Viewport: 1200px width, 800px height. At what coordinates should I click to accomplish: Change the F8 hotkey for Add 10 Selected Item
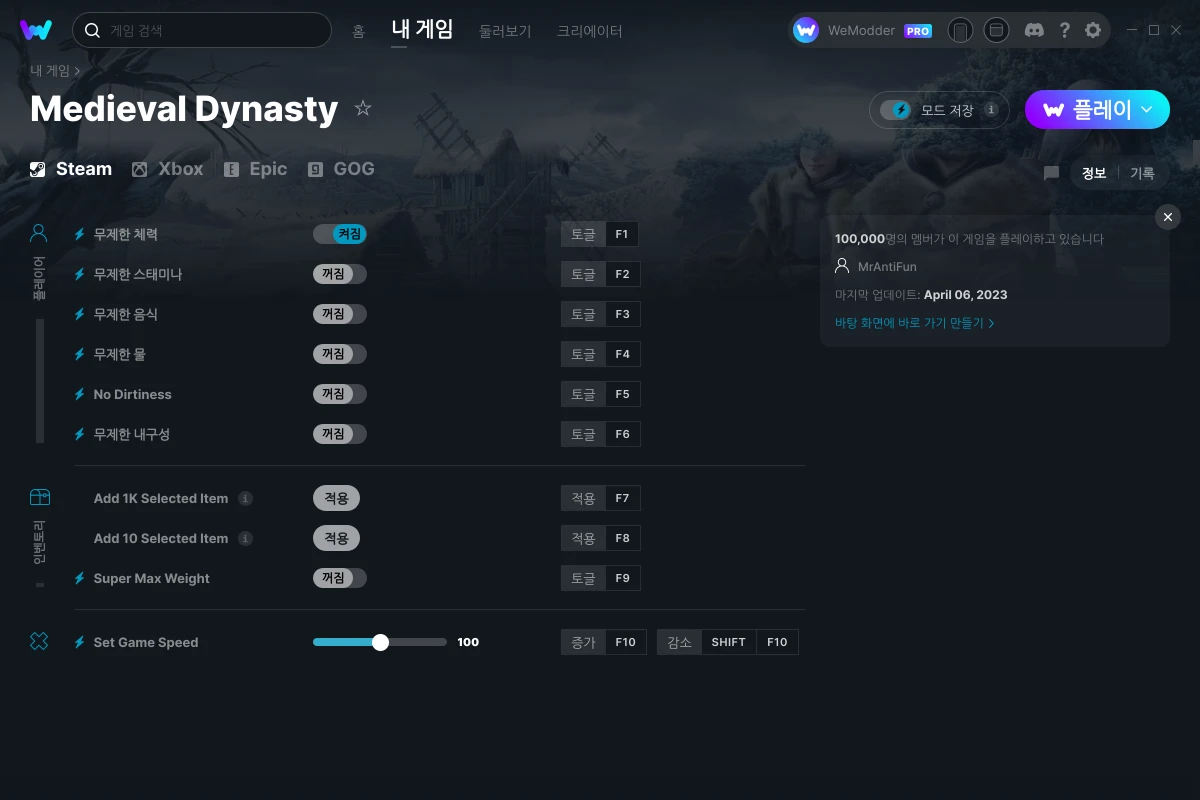tap(600, 538)
